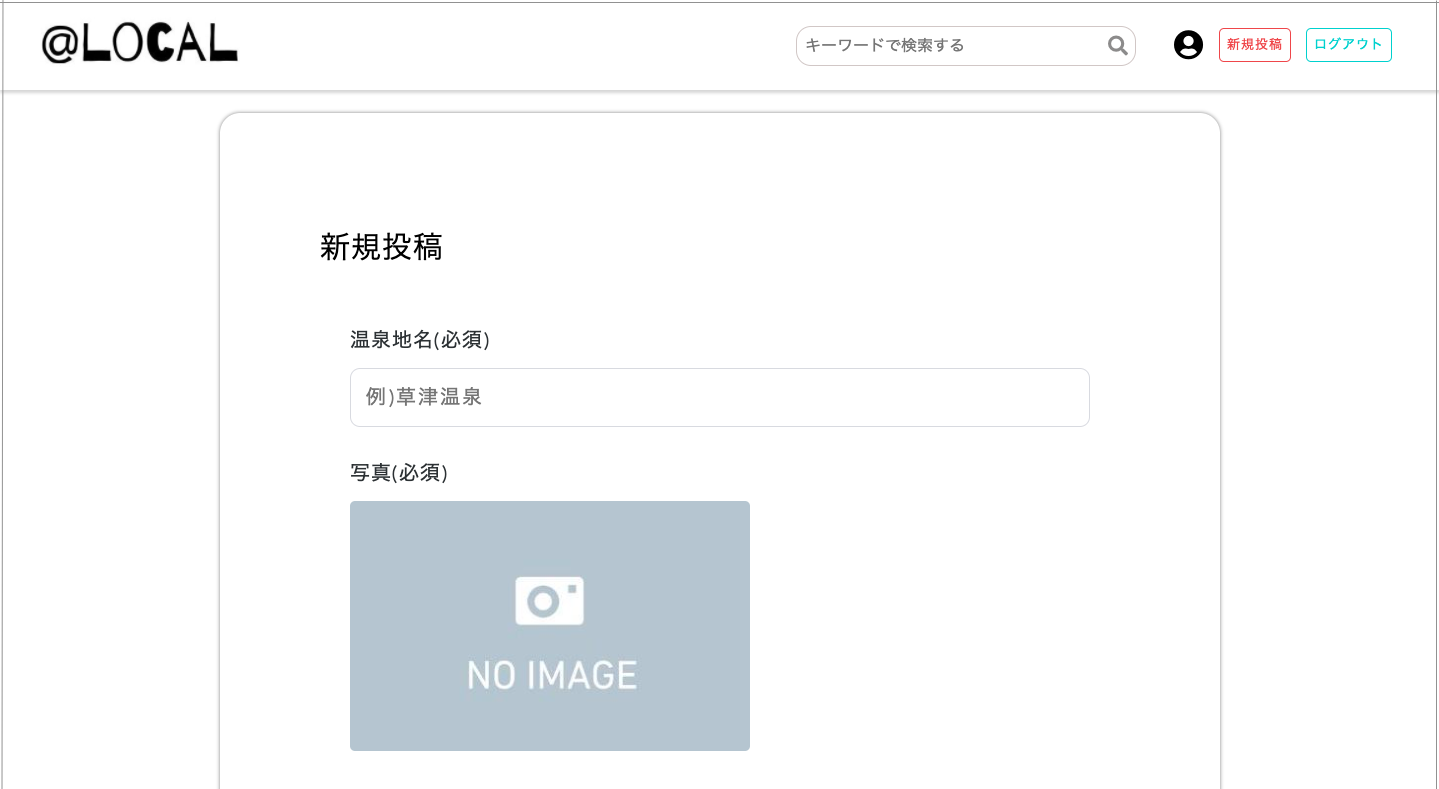The height and width of the screenshot is (789, 1439).
Task: Click the magnifying glass search icon
Action: pyautogui.click(x=1116, y=45)
